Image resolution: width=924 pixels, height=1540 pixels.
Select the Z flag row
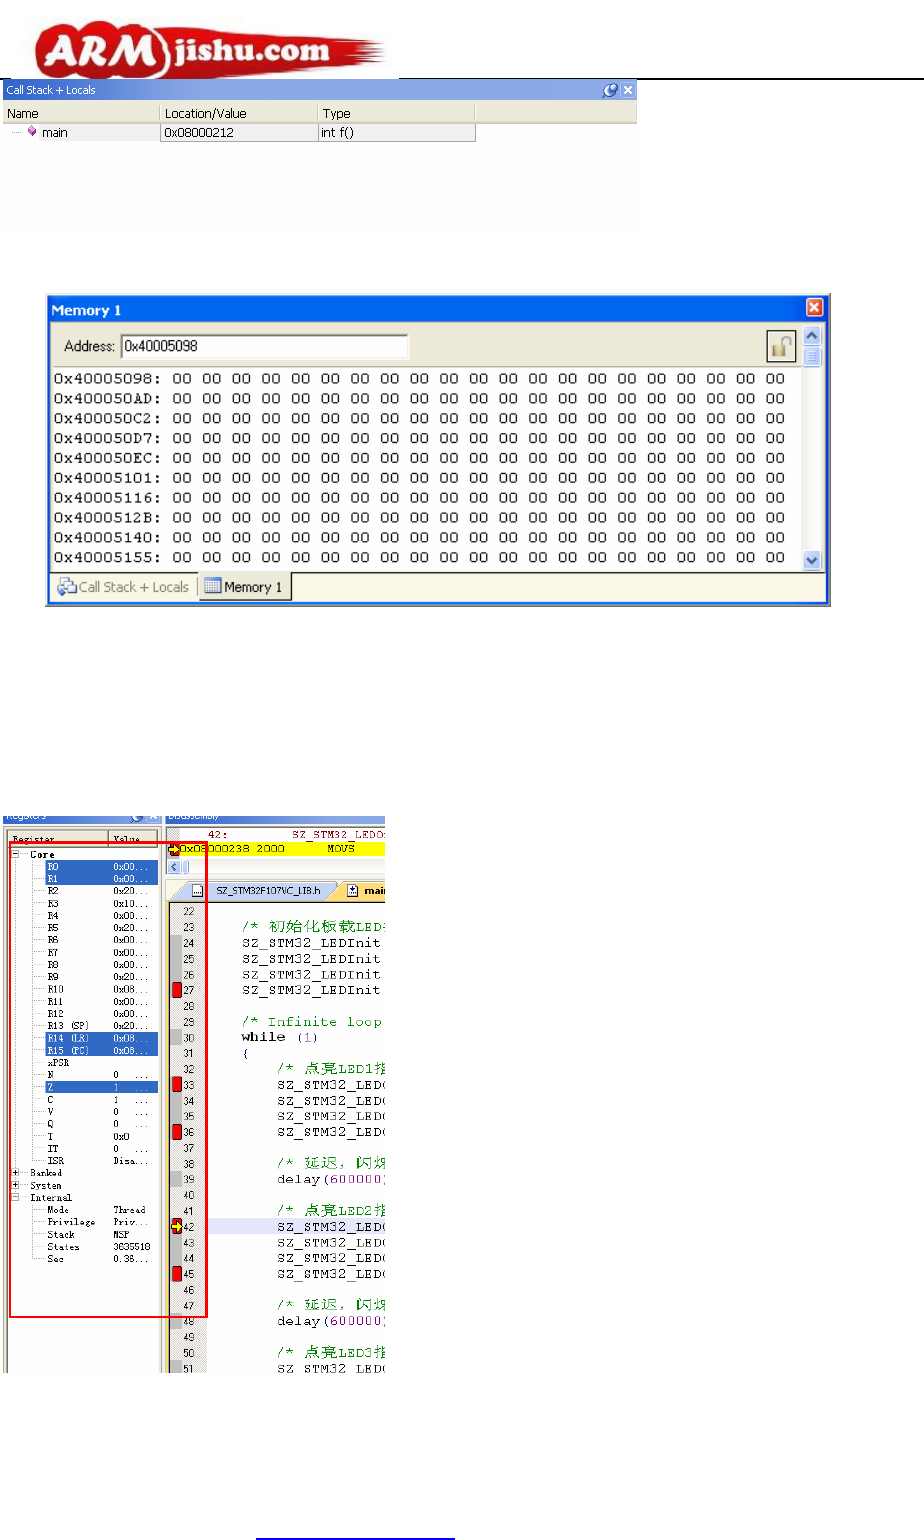click(101, 1087)
